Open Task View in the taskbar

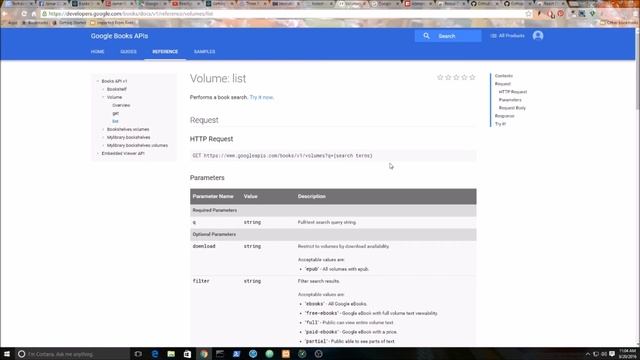[138, 354]
